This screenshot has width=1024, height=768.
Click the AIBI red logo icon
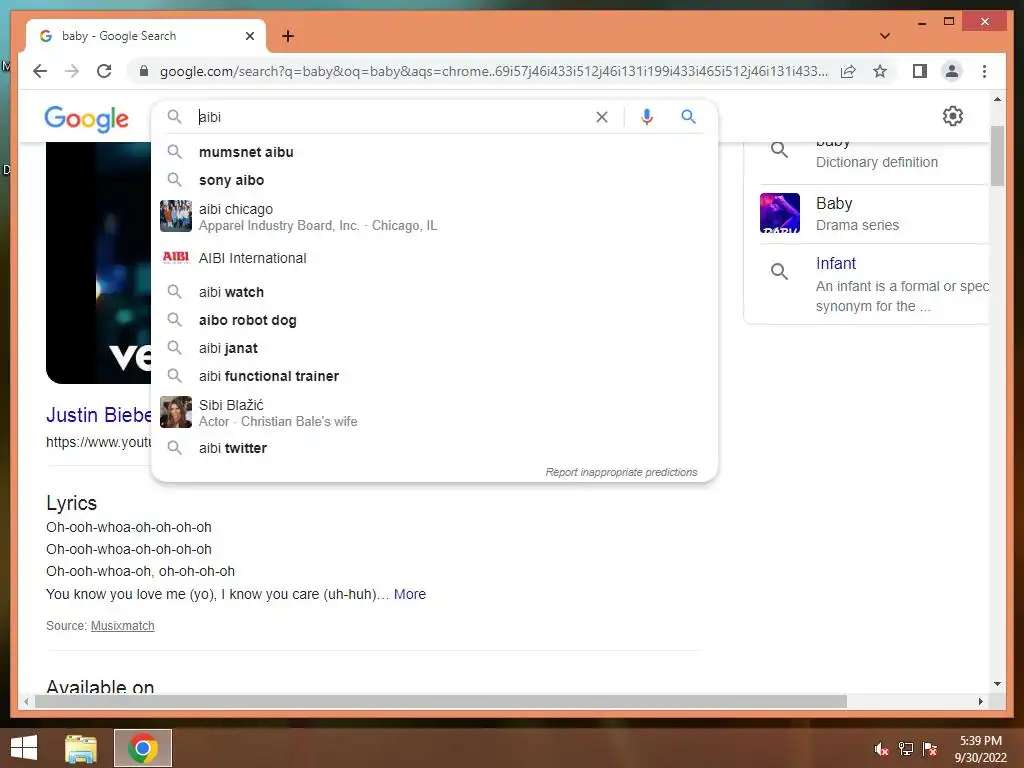pos(176,257)
